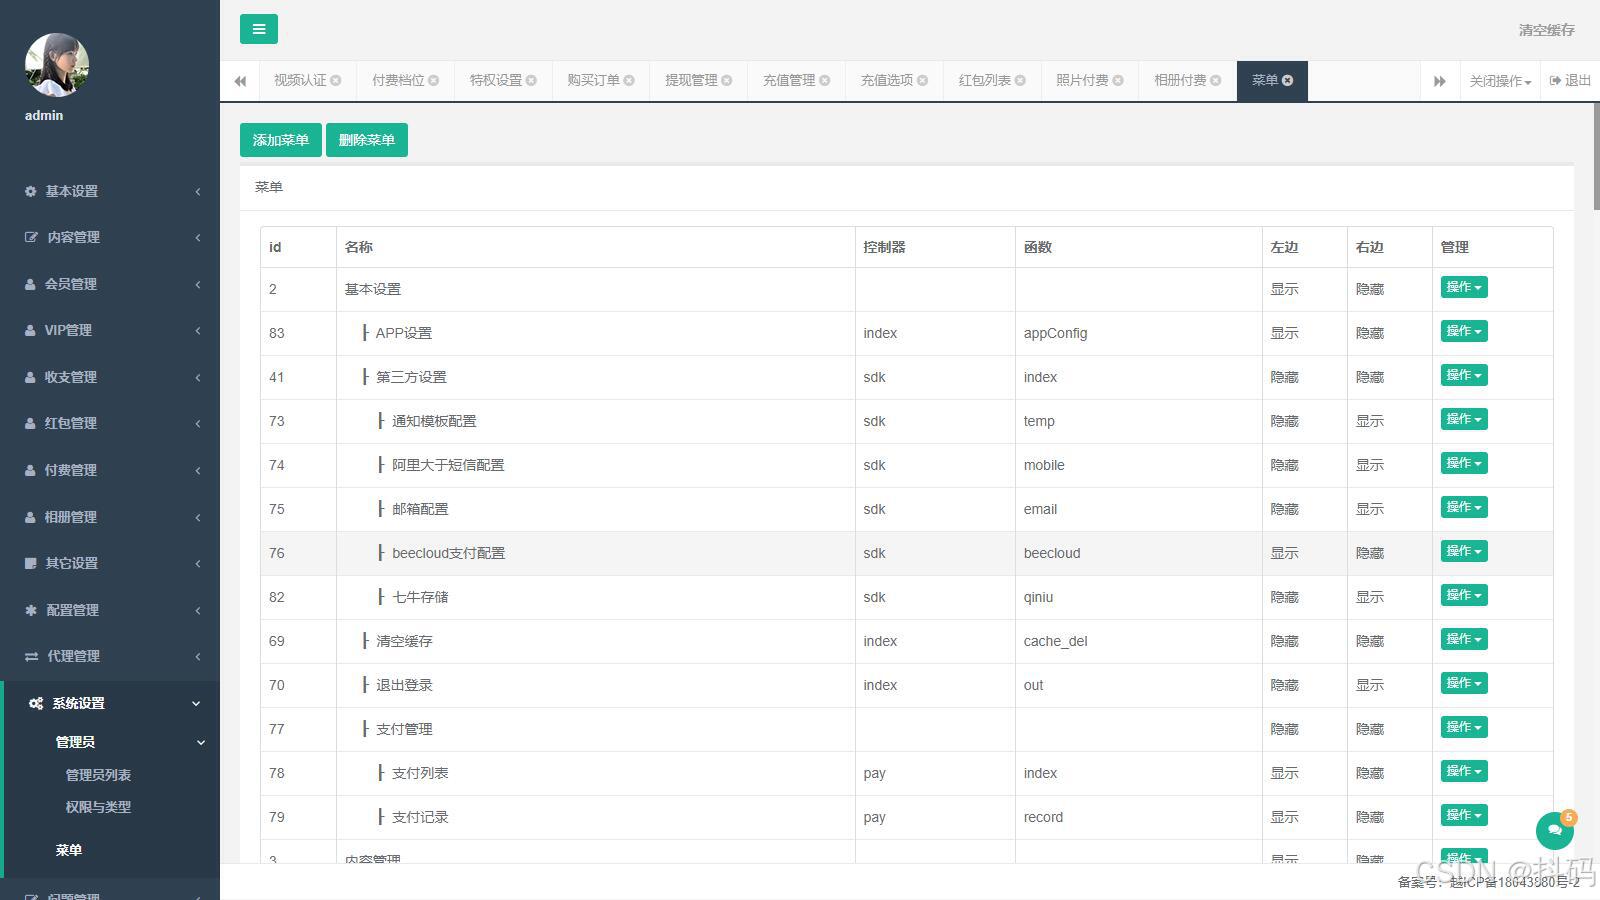Open 操作 dropdown for 支付记录 row
Image resolution: width=1600 pixels, height=900 pixels.
click(x=1464, y=815)
